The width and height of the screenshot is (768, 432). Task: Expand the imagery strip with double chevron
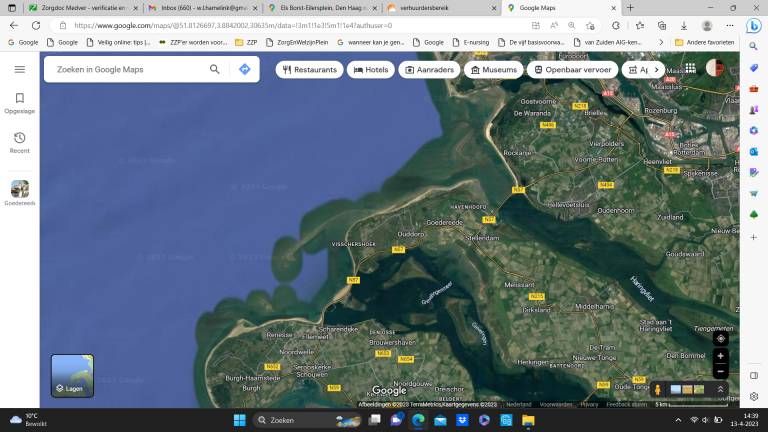point(721,389)
